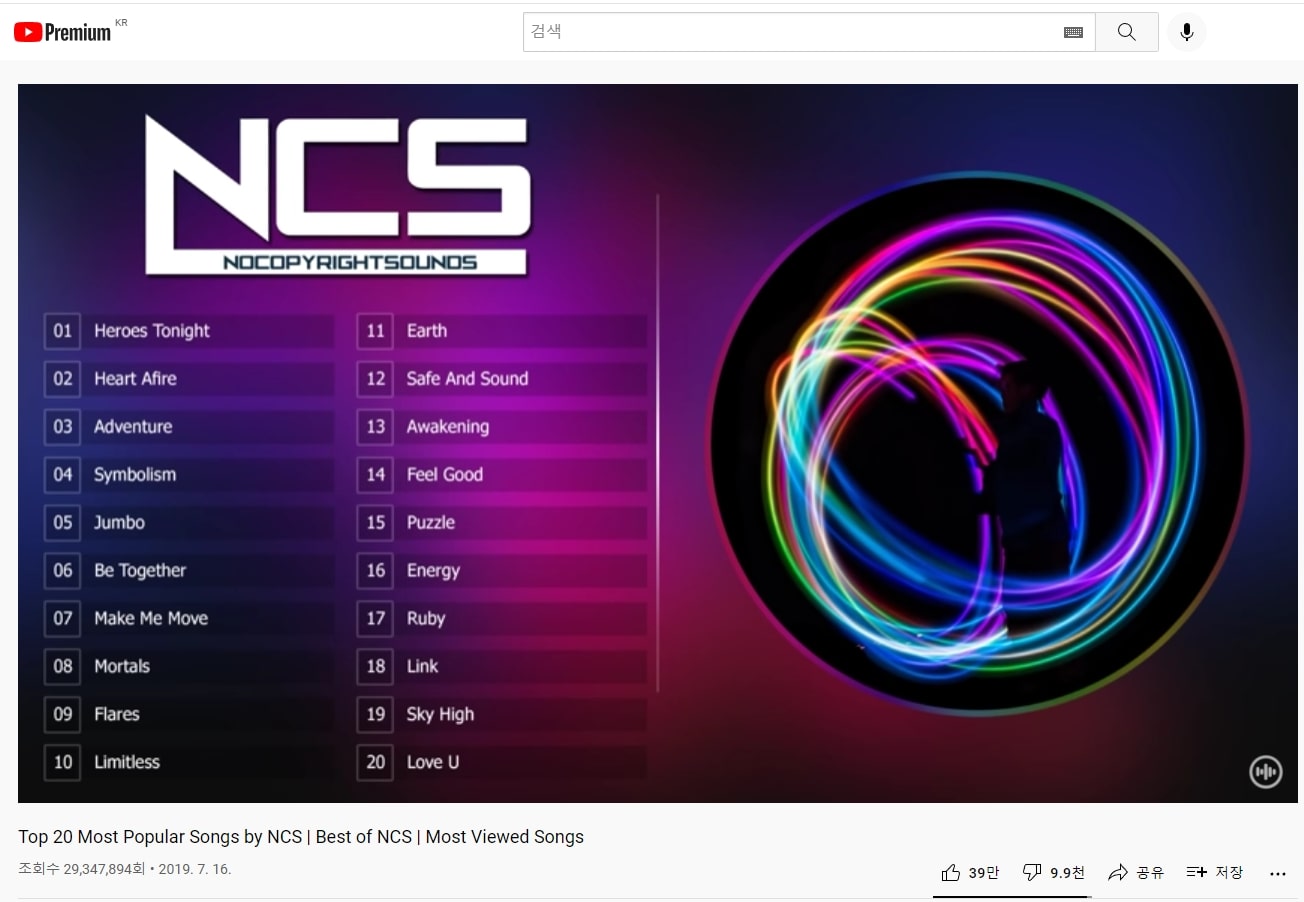1304x902 pixels.
Task: Click track 01 Heroes Tonight
Action: 189,331
